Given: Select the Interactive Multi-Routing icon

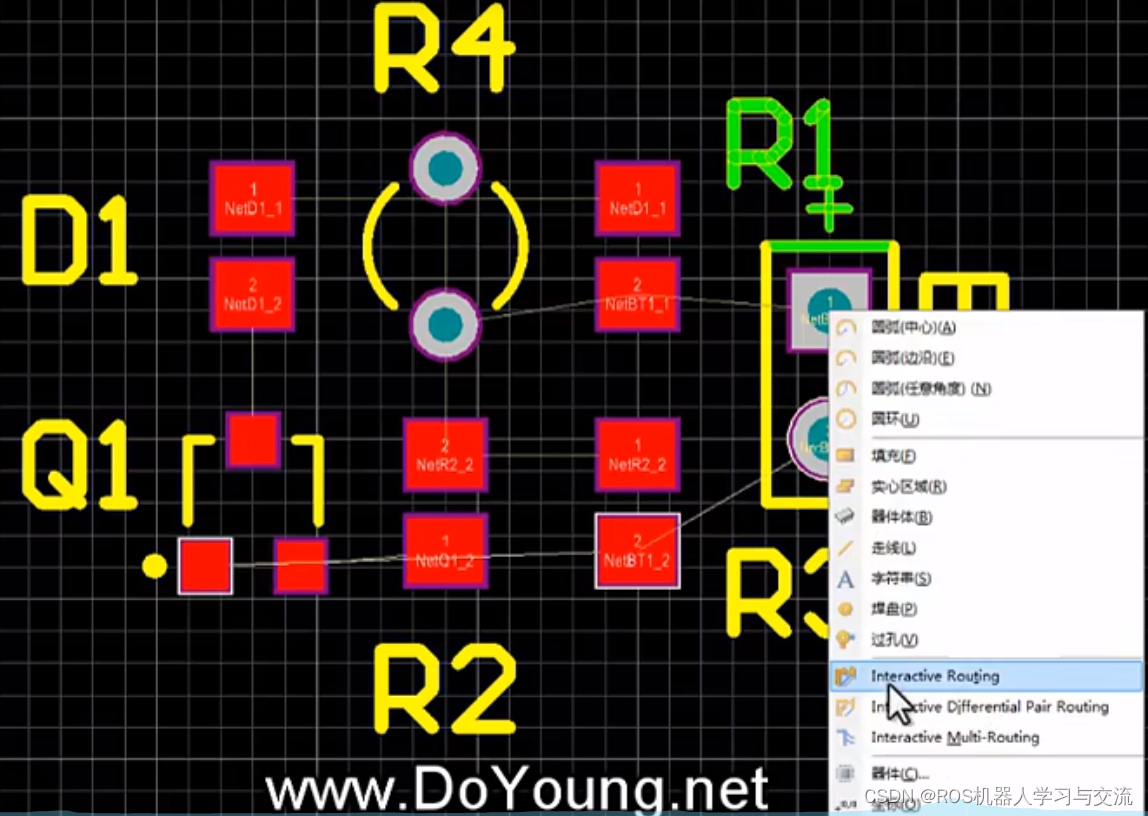Looking at the screenshot, I should (845, 738).
